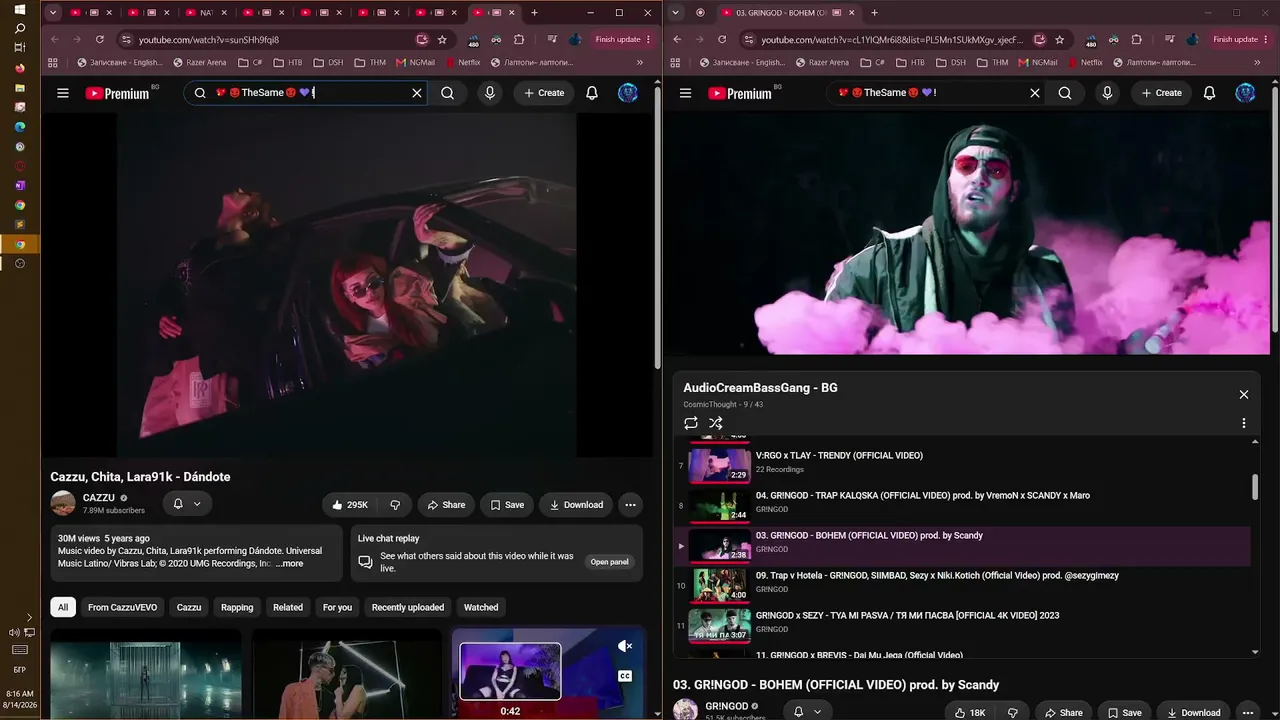Play GR!NGOD - TRAP KALQSKA playlist item
Viewport: 1280px width, 720px height.
962,505
